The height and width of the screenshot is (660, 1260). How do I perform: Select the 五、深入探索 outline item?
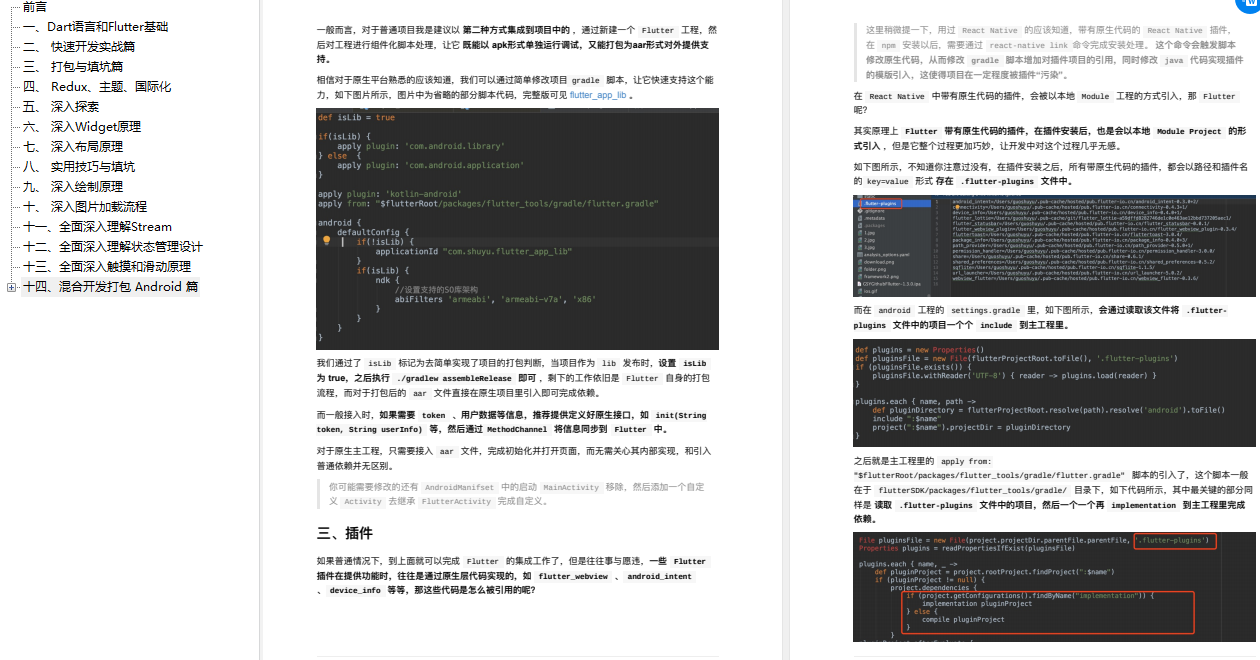(61, 107)
